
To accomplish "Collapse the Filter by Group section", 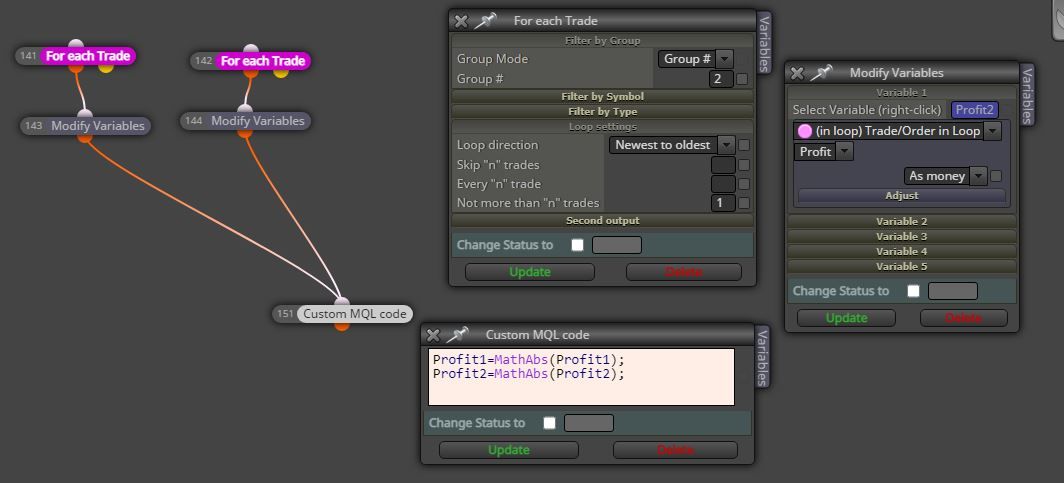I will pos(603,41).
